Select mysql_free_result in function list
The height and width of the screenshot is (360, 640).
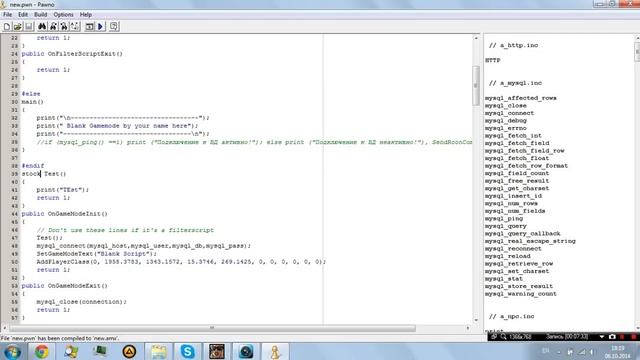pos(517,181)
